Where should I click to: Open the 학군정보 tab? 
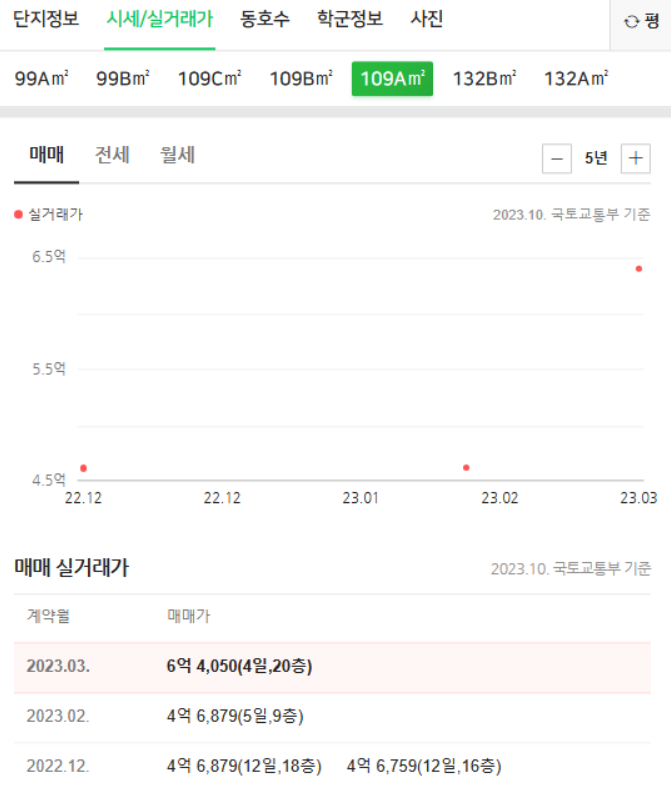pos(350,19)
